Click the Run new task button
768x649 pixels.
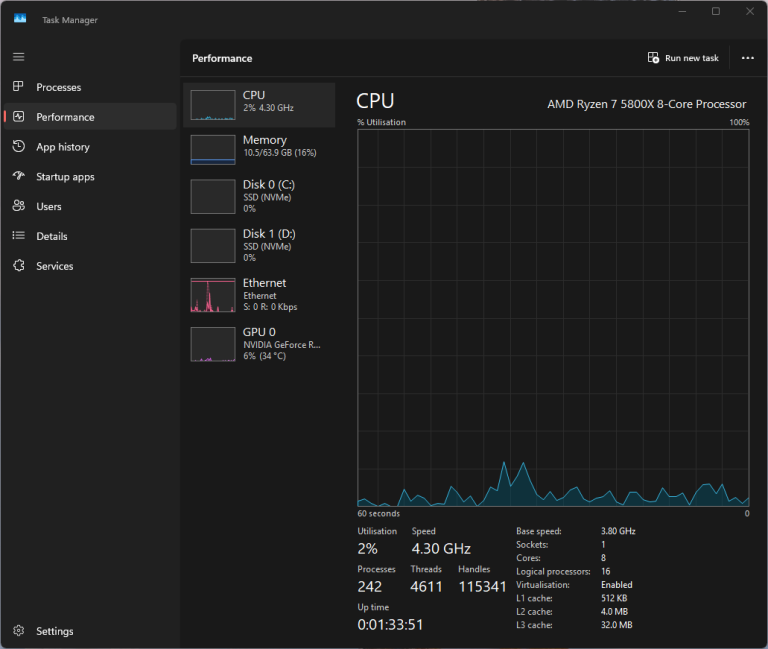click(683, 58)
